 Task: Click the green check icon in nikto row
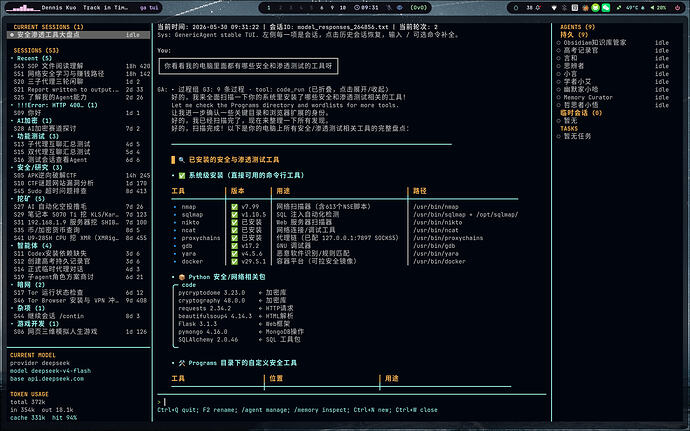(234, 222)
